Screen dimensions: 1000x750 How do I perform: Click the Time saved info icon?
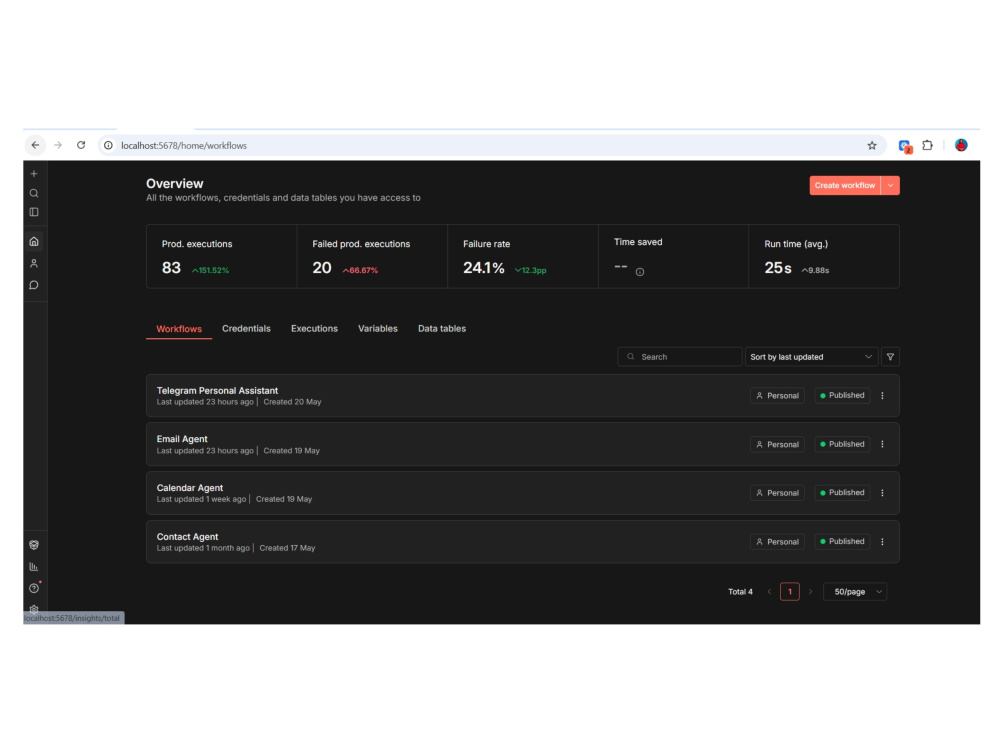(x=640, y=272)
